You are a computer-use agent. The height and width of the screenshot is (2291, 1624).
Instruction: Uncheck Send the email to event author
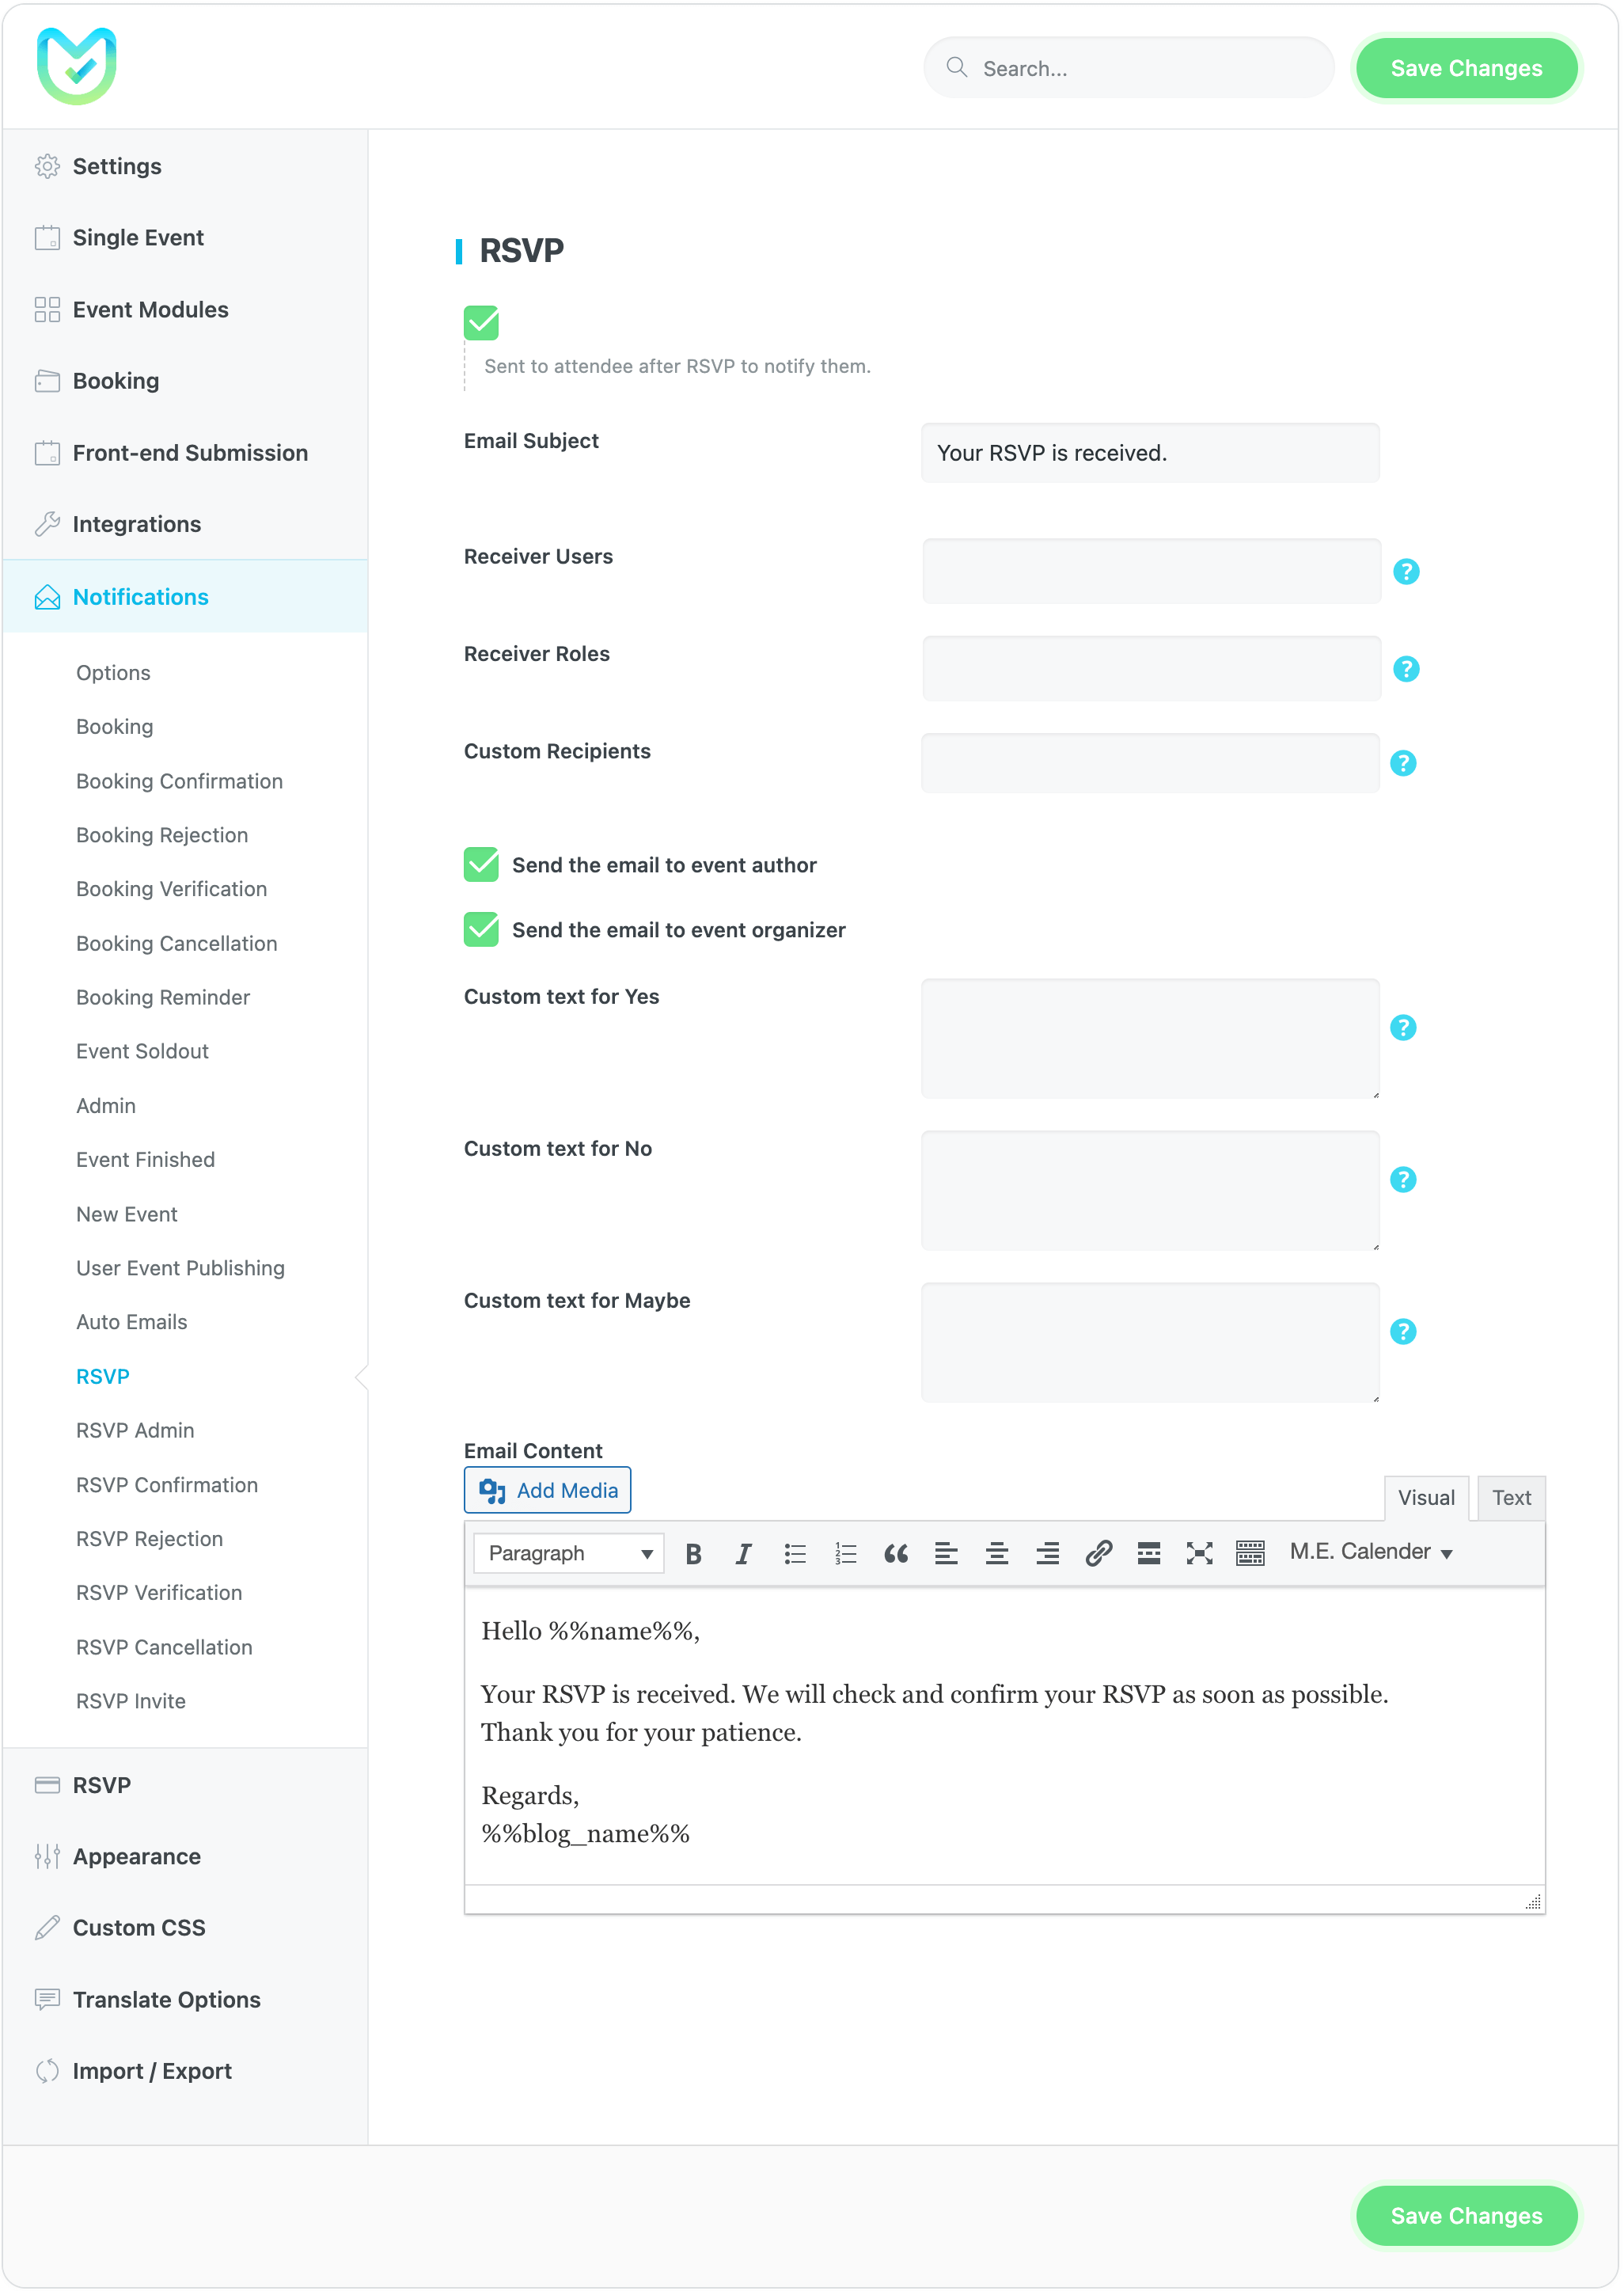[481, 865]
